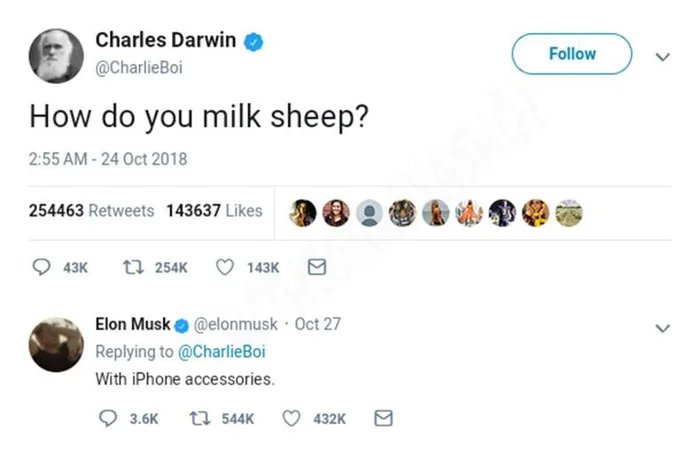View the 254463 Retweets list
Image resolution: width=700 pixels, height=449 pixels.
[92, 211]
